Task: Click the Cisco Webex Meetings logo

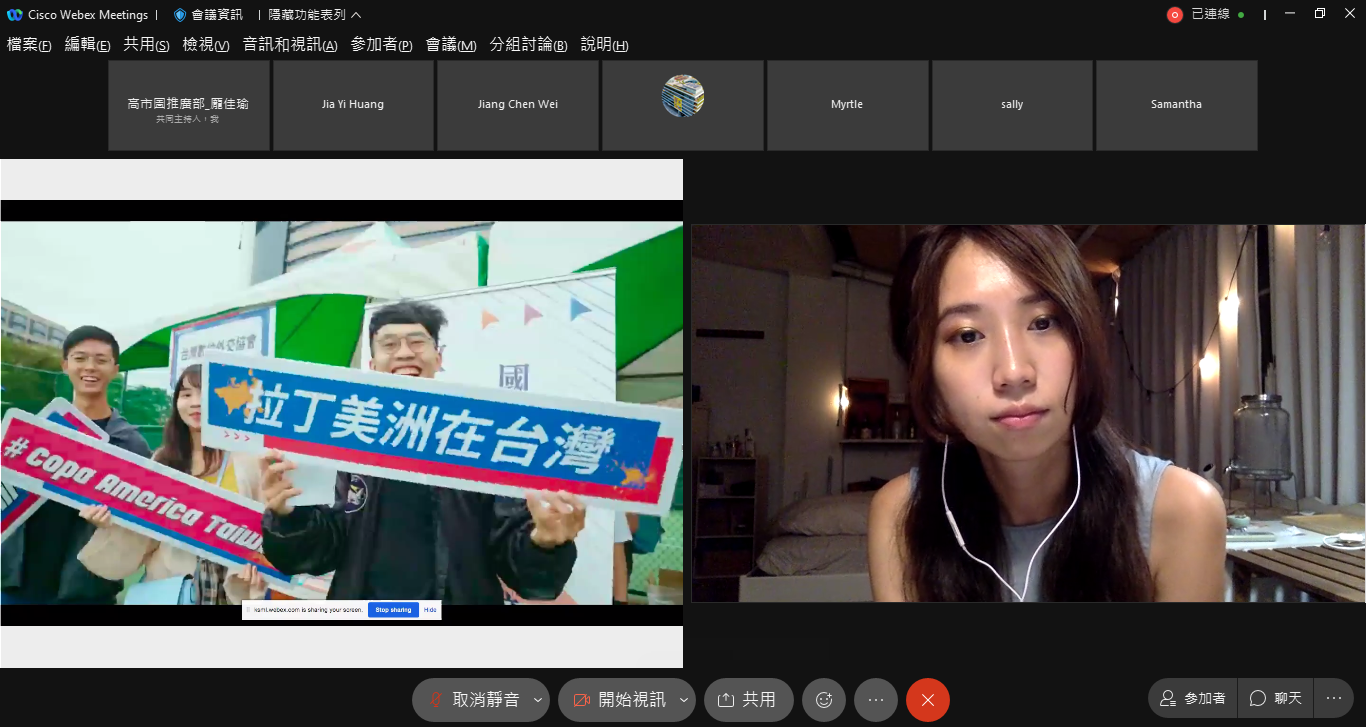Action: [14, 15]
